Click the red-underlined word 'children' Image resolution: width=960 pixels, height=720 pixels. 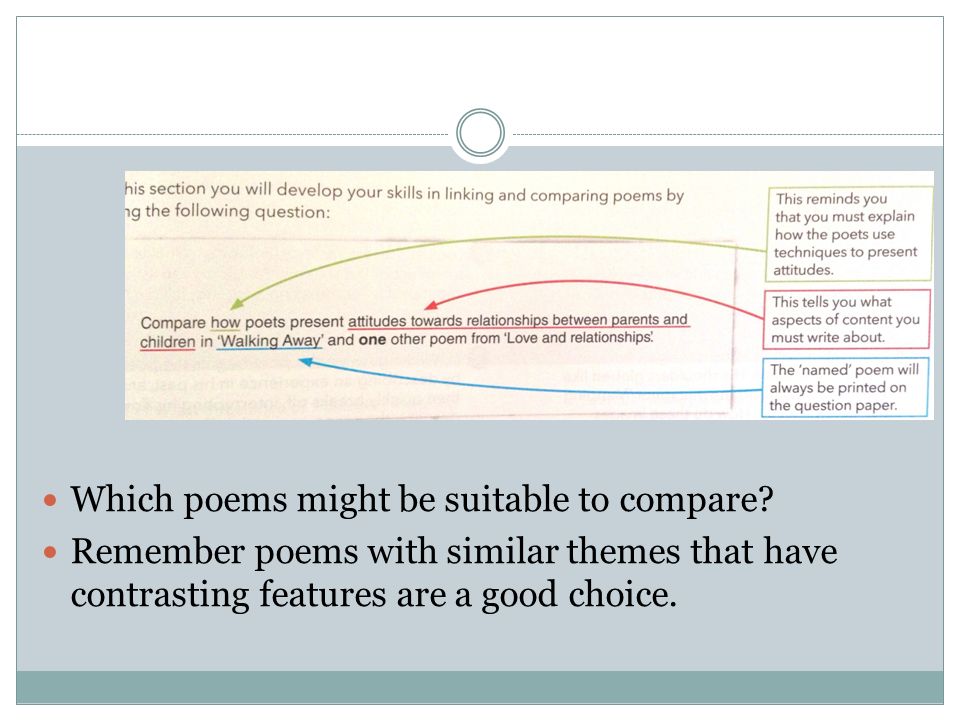tap(167, 342)
